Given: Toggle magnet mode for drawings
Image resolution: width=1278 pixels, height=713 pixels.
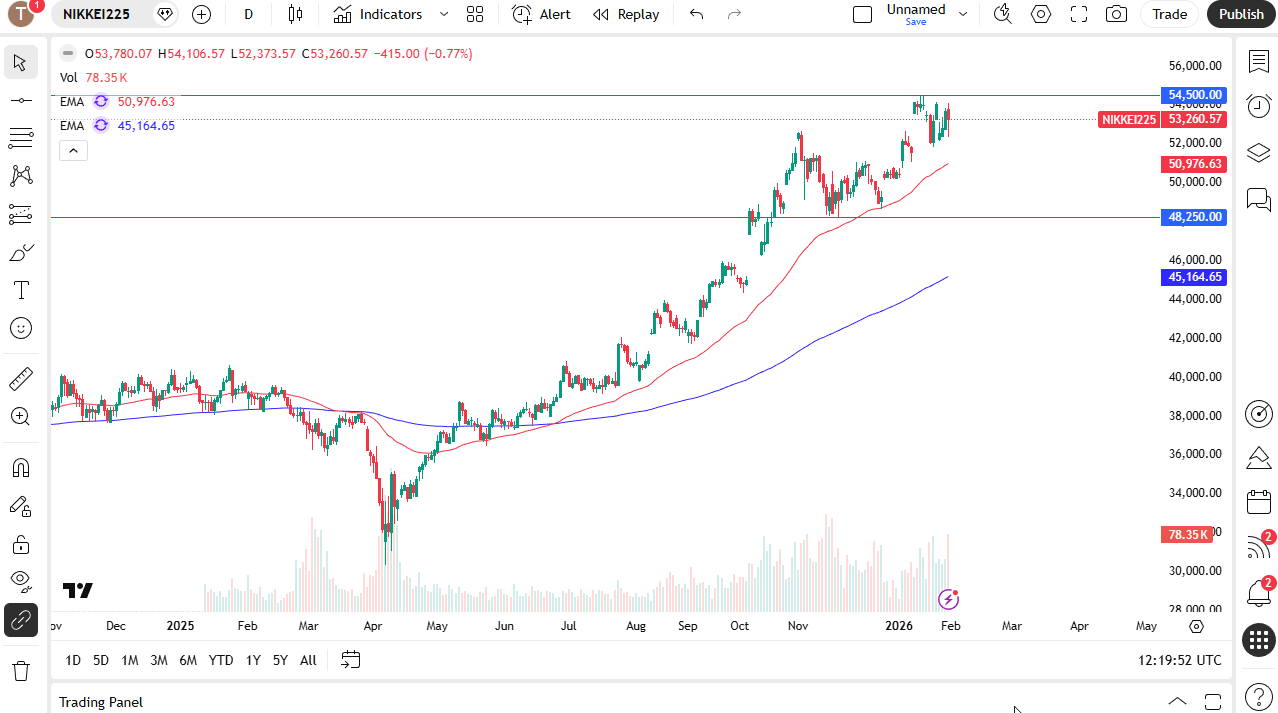Looking at the screenshot, I should (20, 468).
